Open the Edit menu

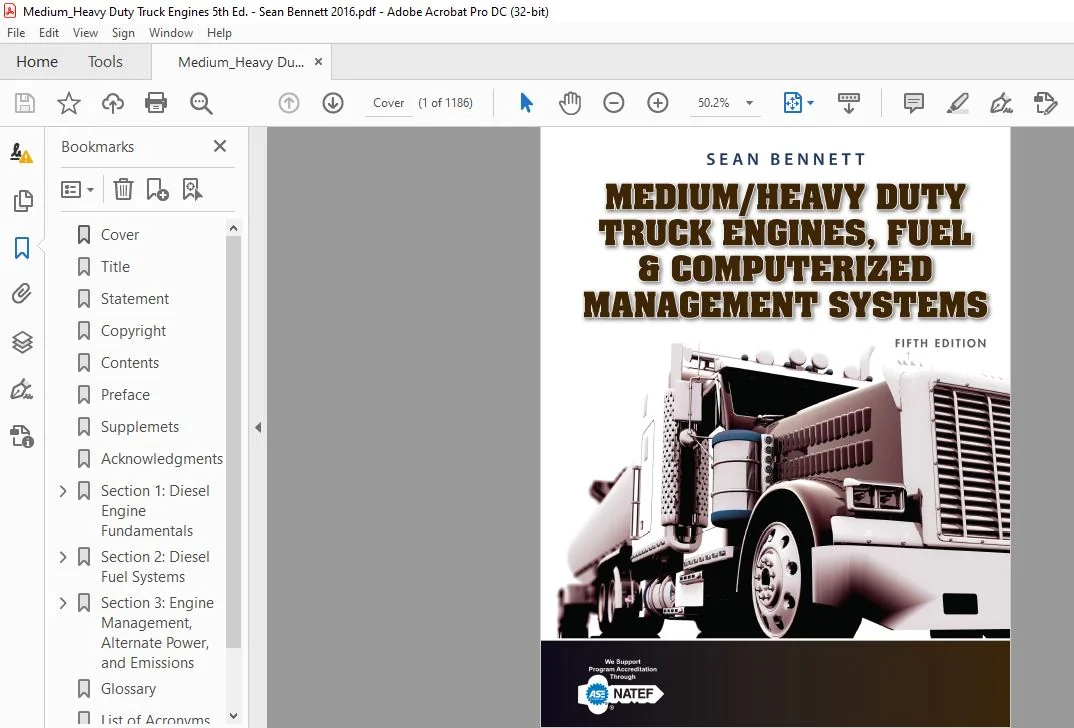pos(49,33)
